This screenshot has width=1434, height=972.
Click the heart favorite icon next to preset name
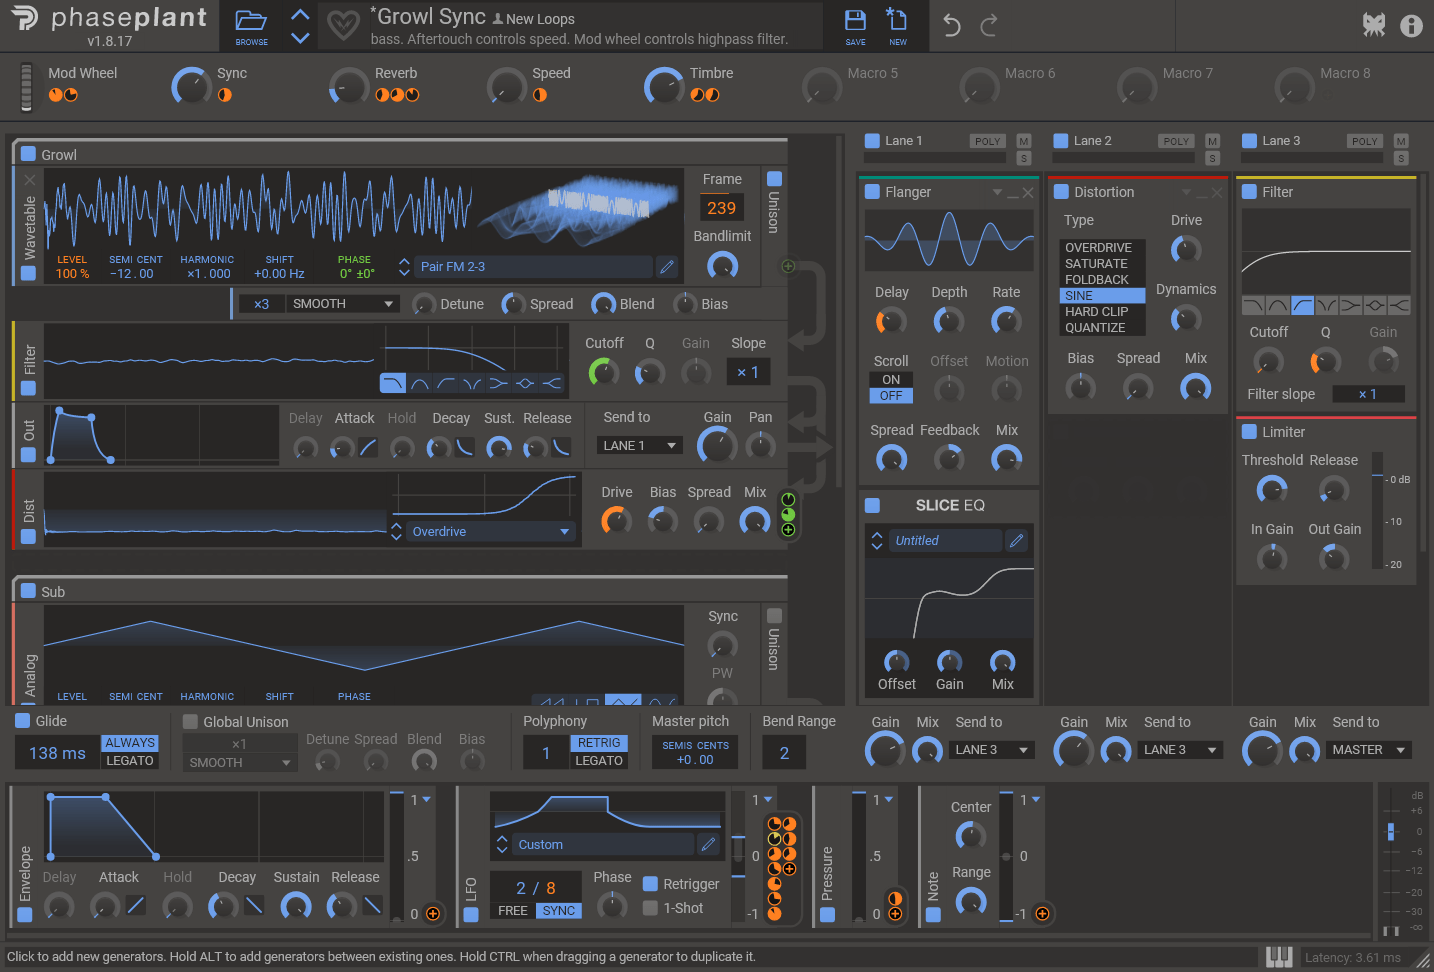pyautogui.click(x=343, y=26)
